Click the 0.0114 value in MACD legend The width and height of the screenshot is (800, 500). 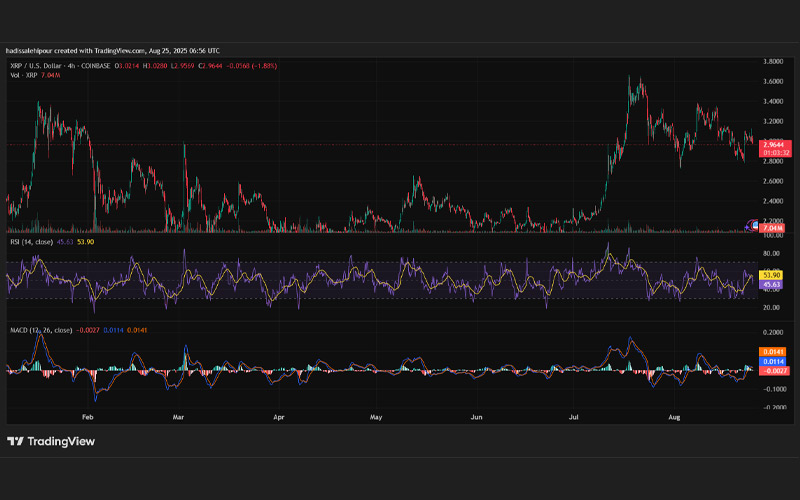[113, 330]
